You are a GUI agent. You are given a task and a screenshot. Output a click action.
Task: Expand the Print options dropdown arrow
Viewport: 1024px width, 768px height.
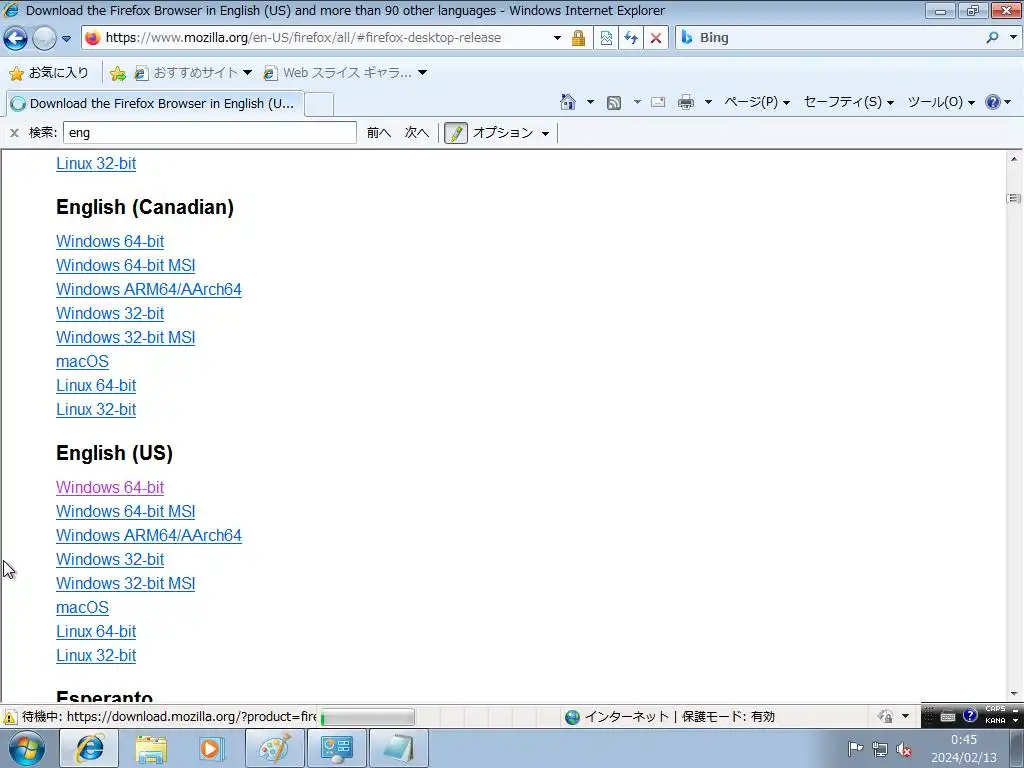[x=708, y=102]
